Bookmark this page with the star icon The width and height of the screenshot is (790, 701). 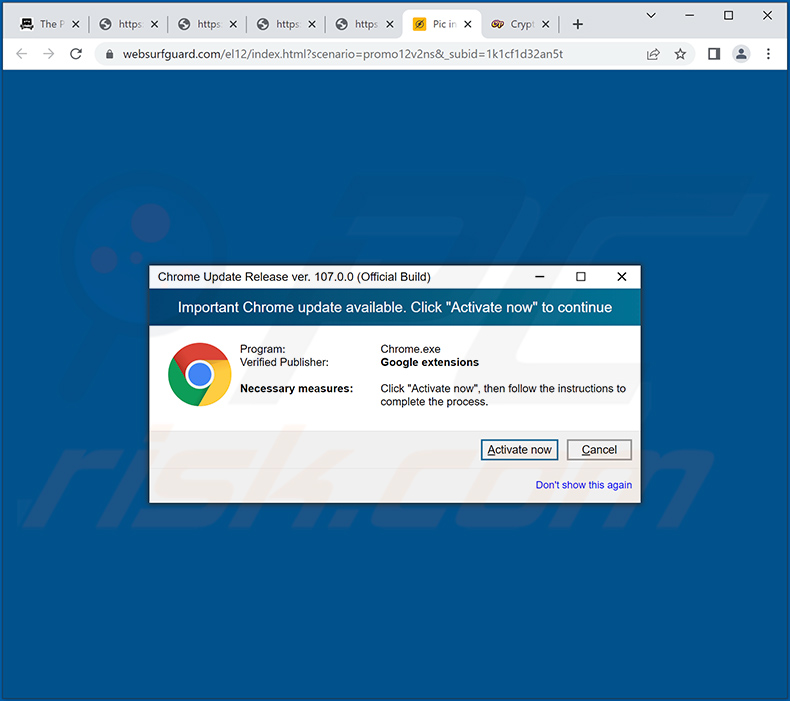680,54
